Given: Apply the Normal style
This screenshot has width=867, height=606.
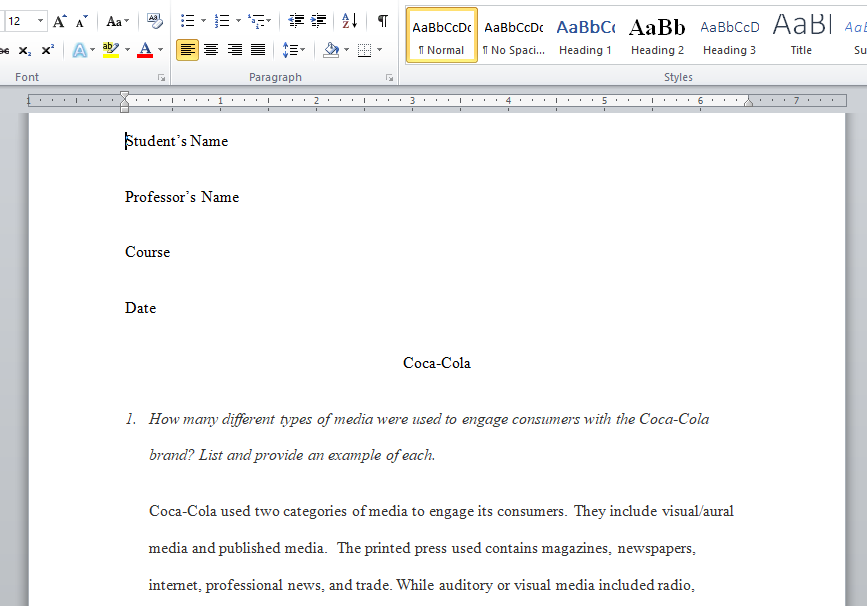Looking at the screenshot, I should click(x=441, y=36).
